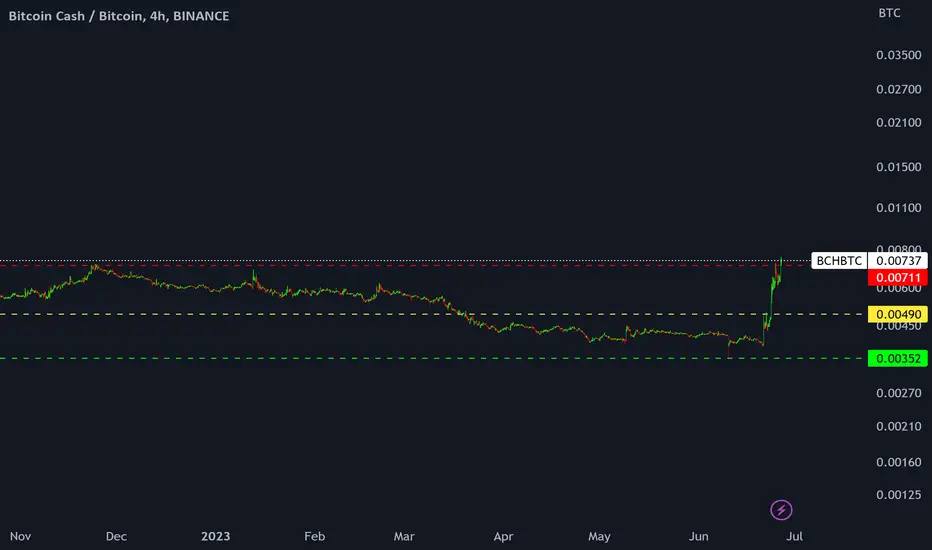This screenshot has height=550, width=932.
Task: Click the 0.01500 price axis value
Action: [899, 167]
